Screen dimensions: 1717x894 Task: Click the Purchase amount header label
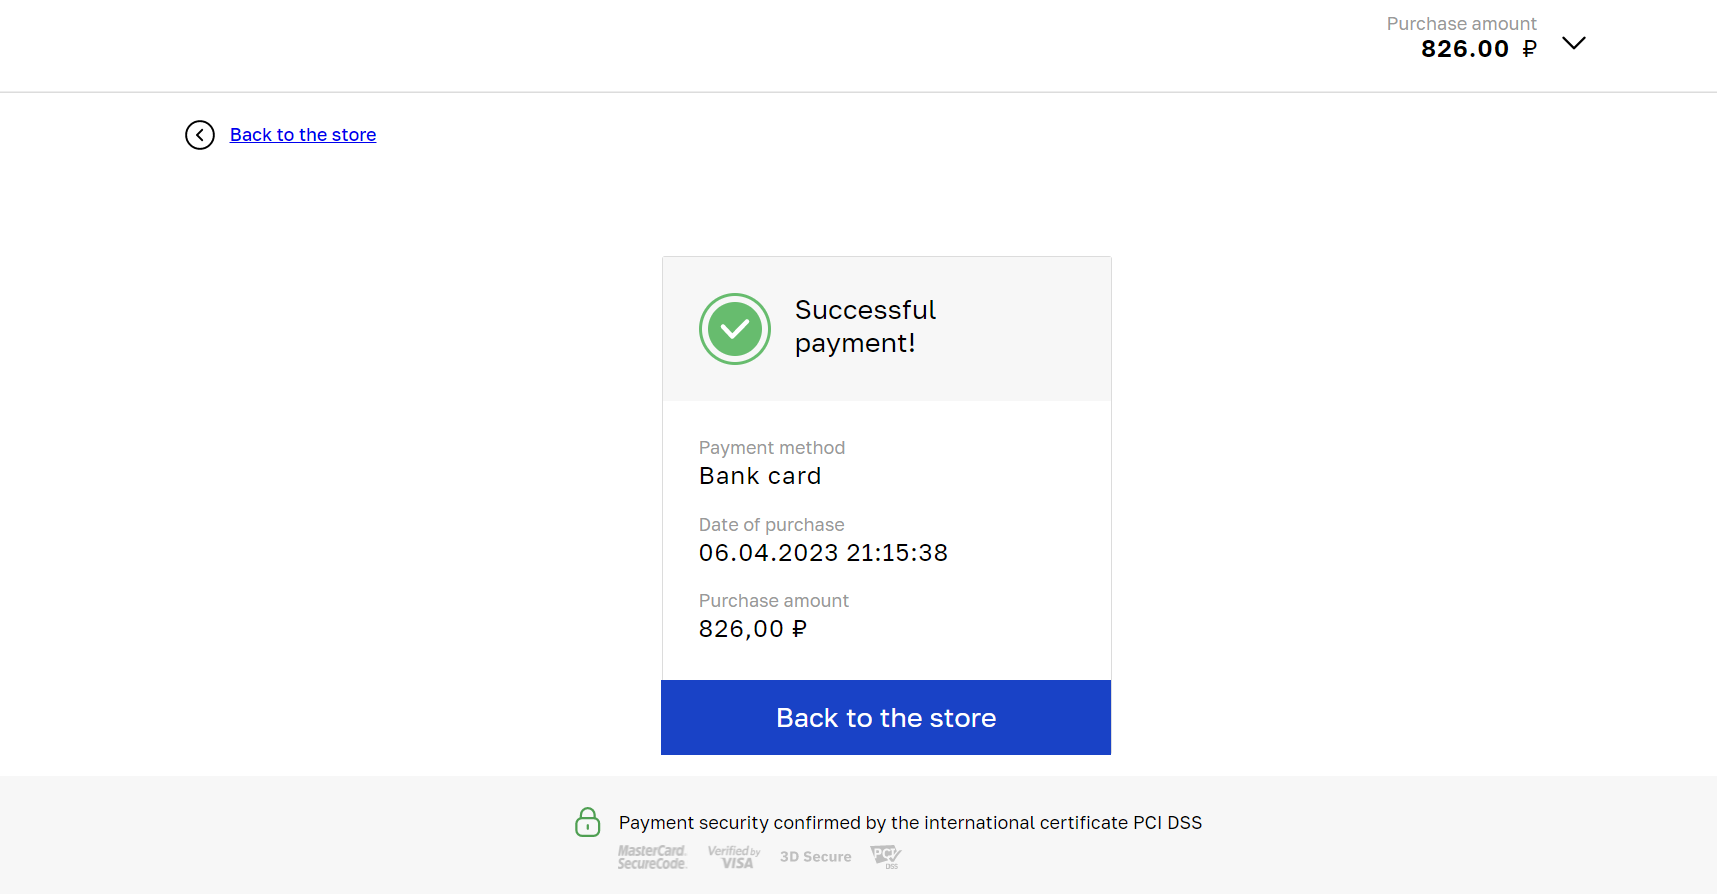(1461, 23)
